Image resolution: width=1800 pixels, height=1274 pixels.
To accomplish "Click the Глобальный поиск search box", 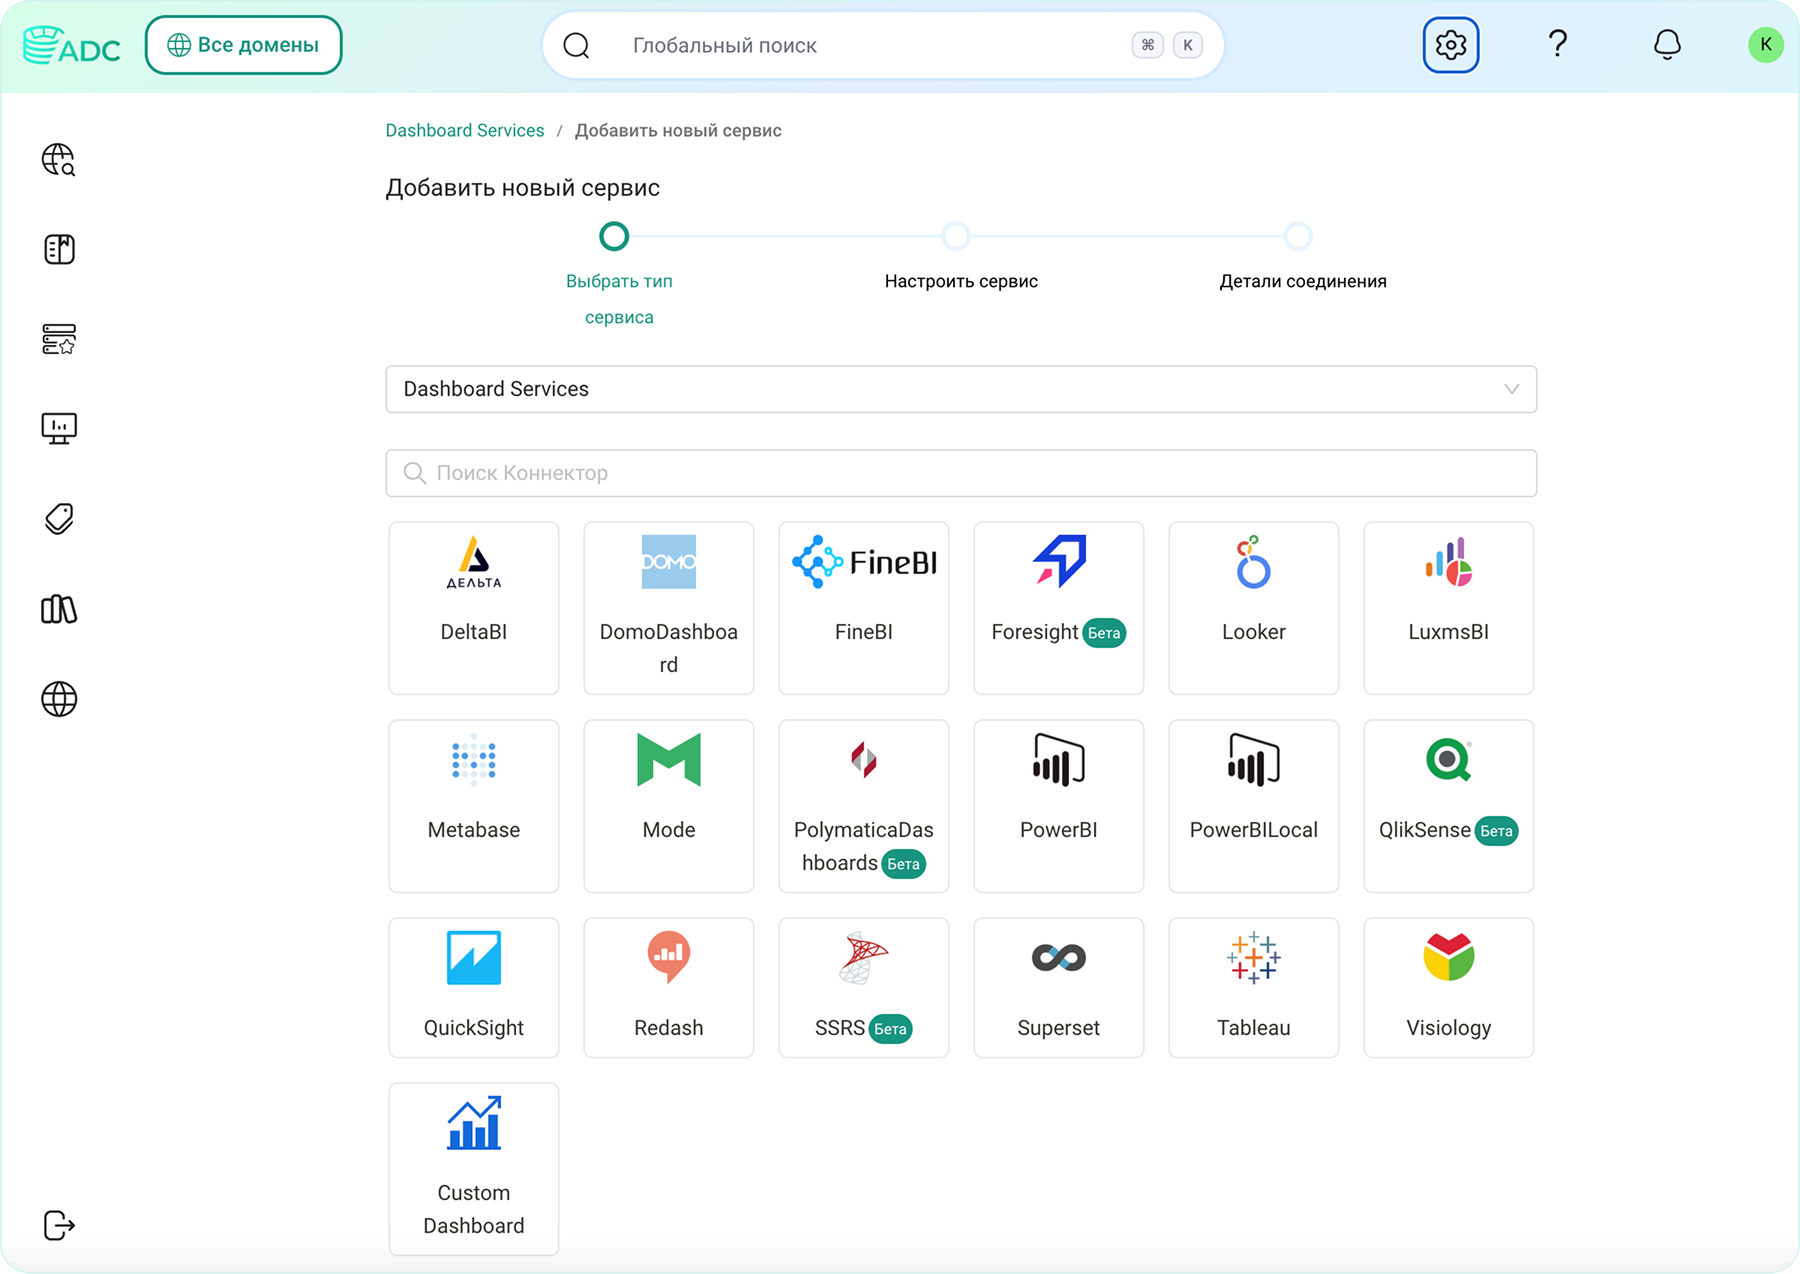I will [883, 45].
